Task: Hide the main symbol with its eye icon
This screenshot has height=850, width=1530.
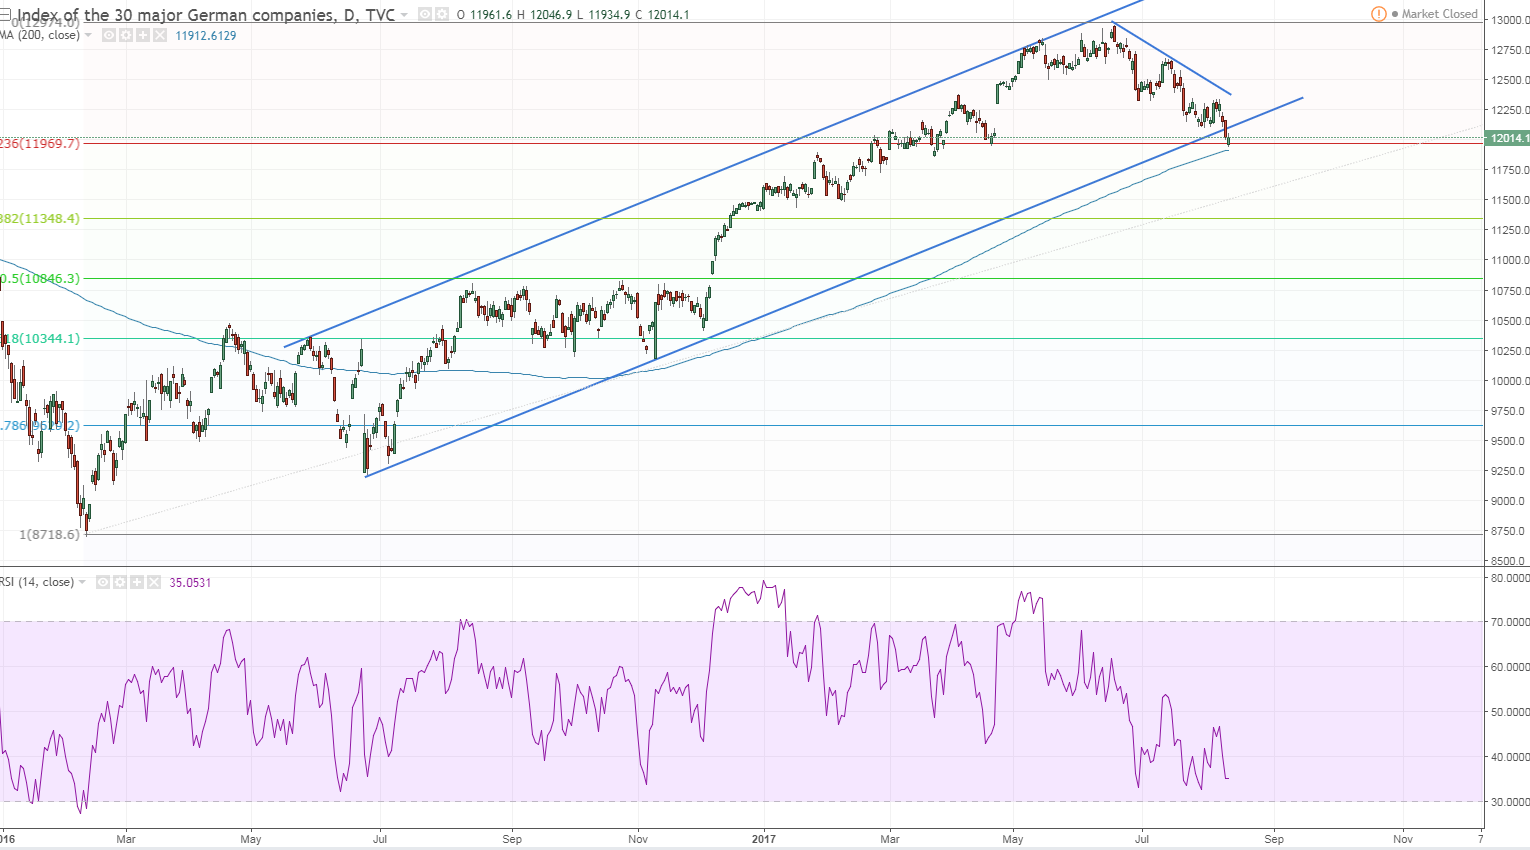Action: 424,14
